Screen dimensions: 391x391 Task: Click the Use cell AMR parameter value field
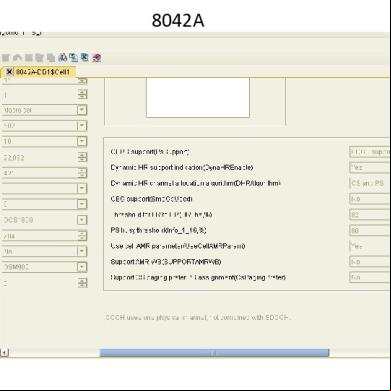pyautogui.click(x=370, y=246)
